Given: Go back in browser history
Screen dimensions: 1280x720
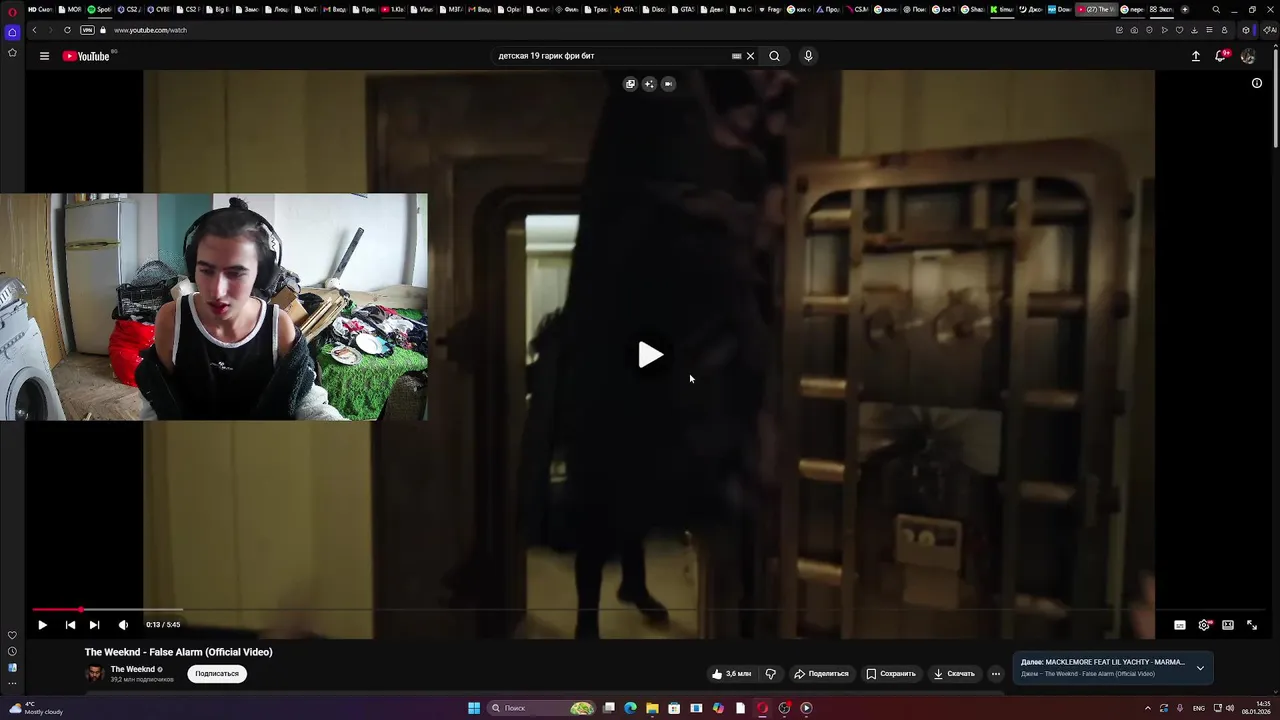Looking at the screenshot, I should [x=34, y=30].
